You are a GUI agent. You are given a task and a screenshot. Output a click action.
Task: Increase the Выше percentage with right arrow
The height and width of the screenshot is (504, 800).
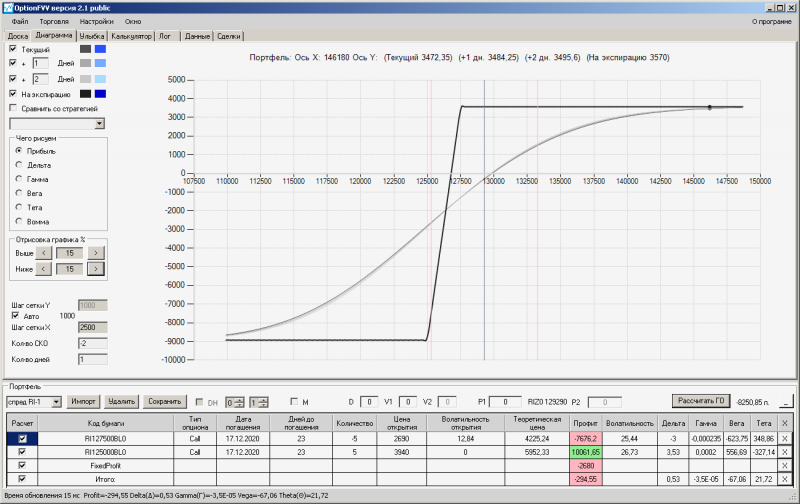tap(96, 253)
